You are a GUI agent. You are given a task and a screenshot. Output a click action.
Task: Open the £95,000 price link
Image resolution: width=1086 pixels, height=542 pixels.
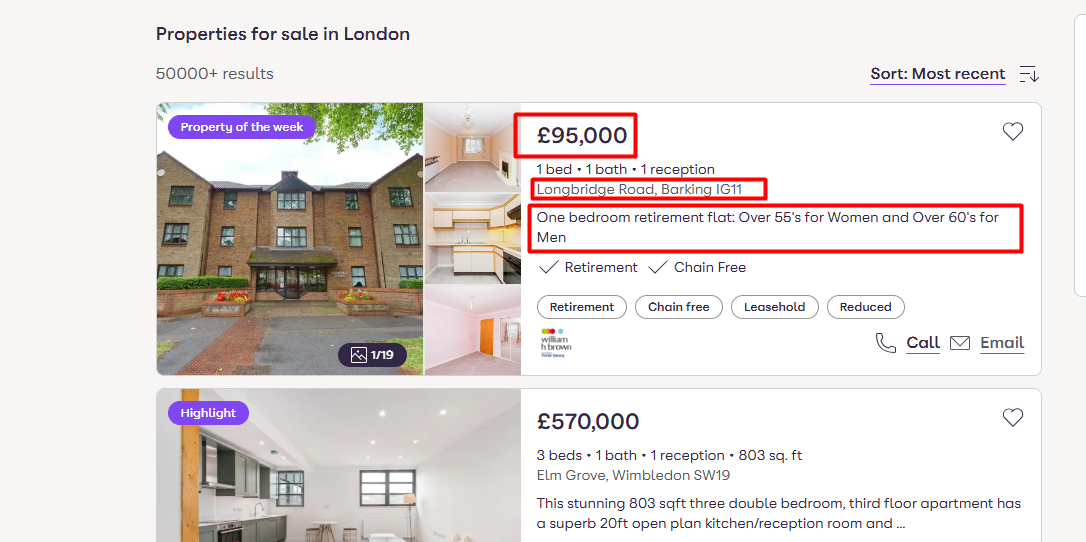click(x=582, y=135)
